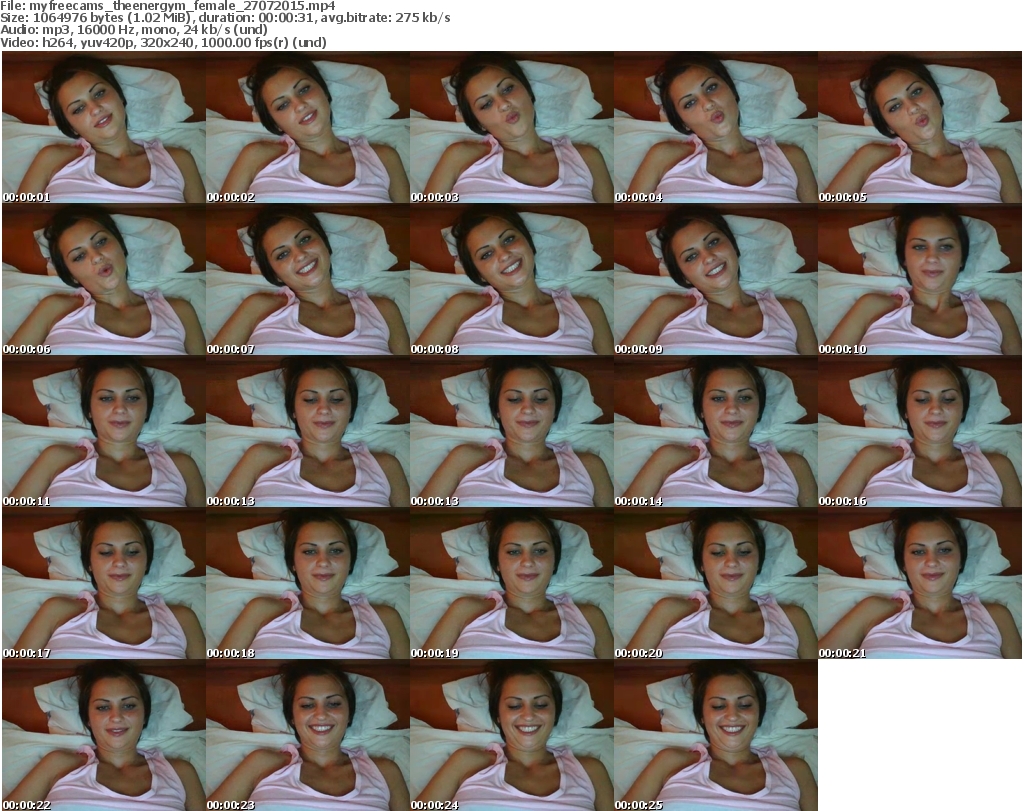
Task: Open the frame thumbnail stamped 00:00:17
Action: click(x=104, y=583)
